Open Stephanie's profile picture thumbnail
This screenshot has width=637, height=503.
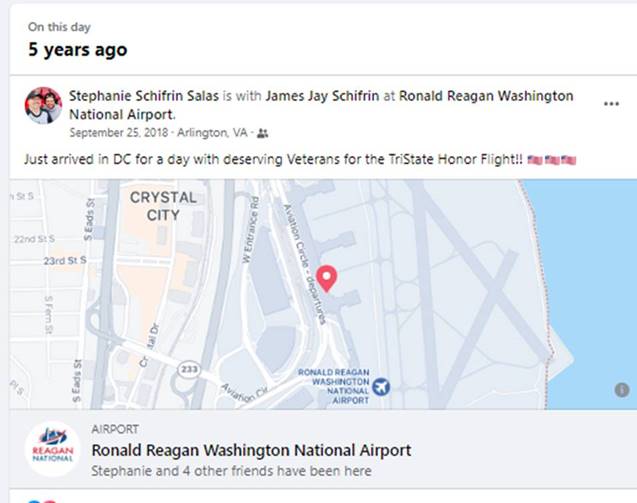pyautogui.click(x=44, y=105)
